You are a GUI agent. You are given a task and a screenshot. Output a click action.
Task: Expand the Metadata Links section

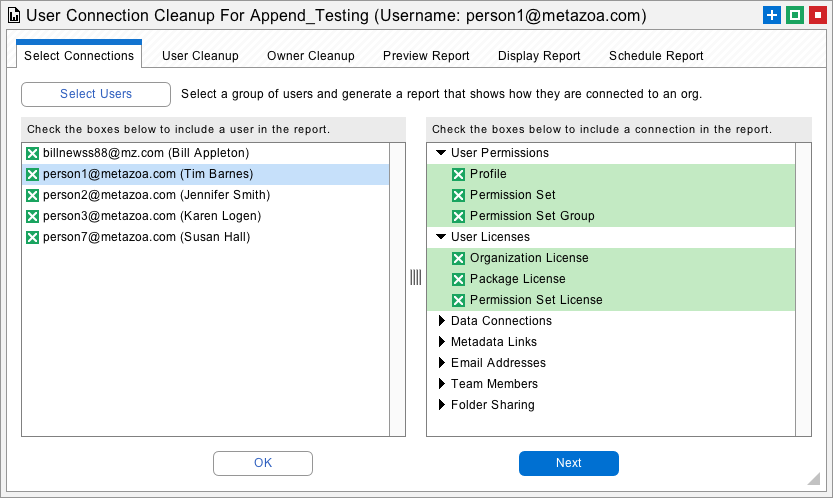pos(441,342)
